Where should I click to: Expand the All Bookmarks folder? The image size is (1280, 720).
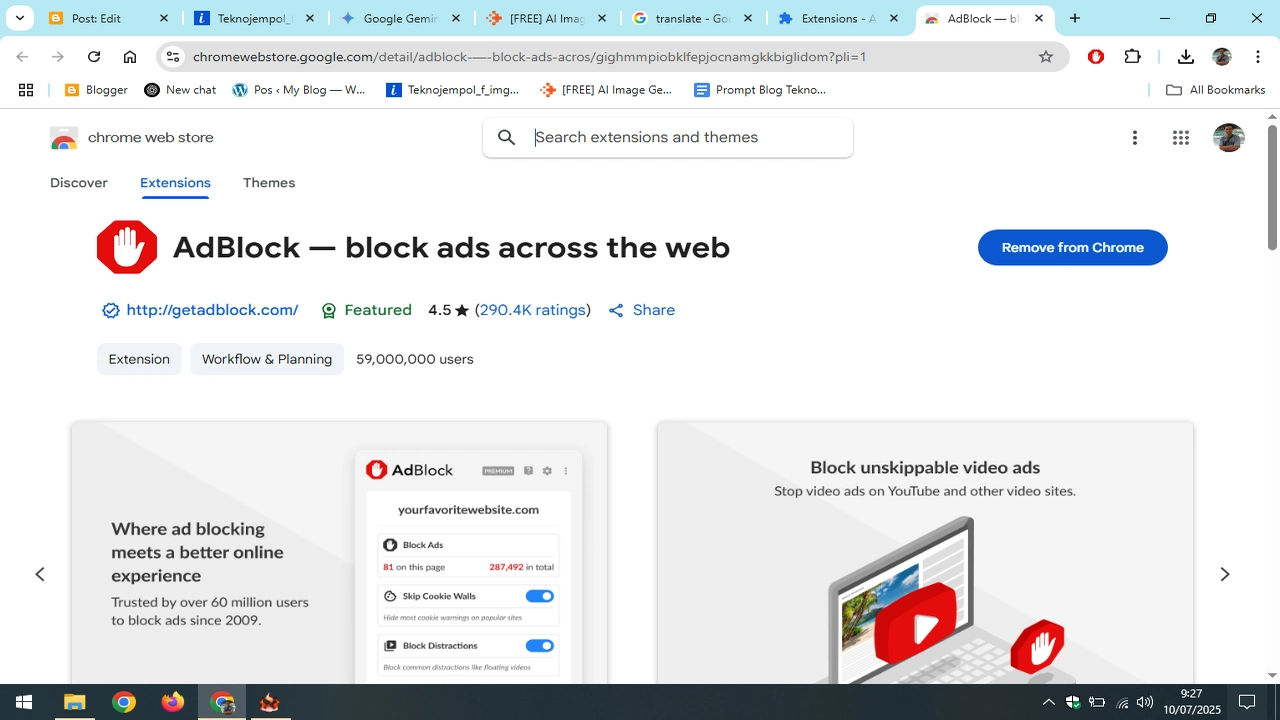point(1216,90)
